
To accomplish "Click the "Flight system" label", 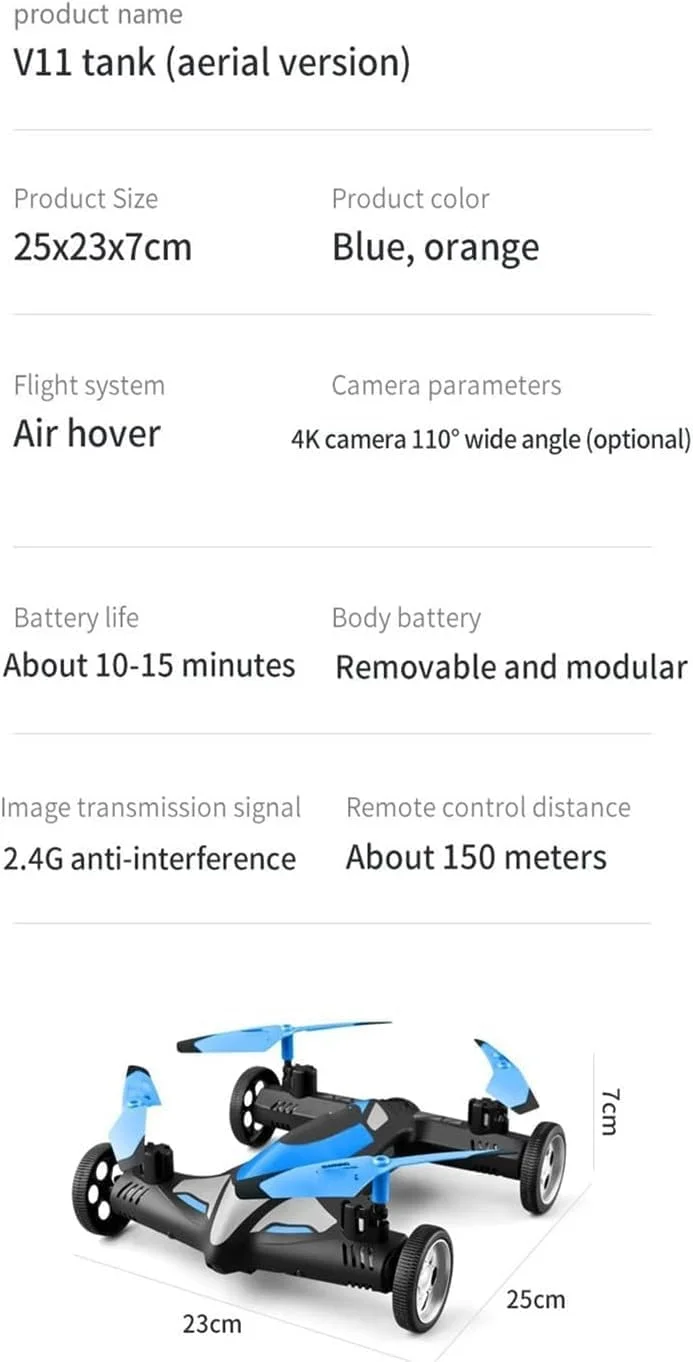I will (x=89, y=385).
